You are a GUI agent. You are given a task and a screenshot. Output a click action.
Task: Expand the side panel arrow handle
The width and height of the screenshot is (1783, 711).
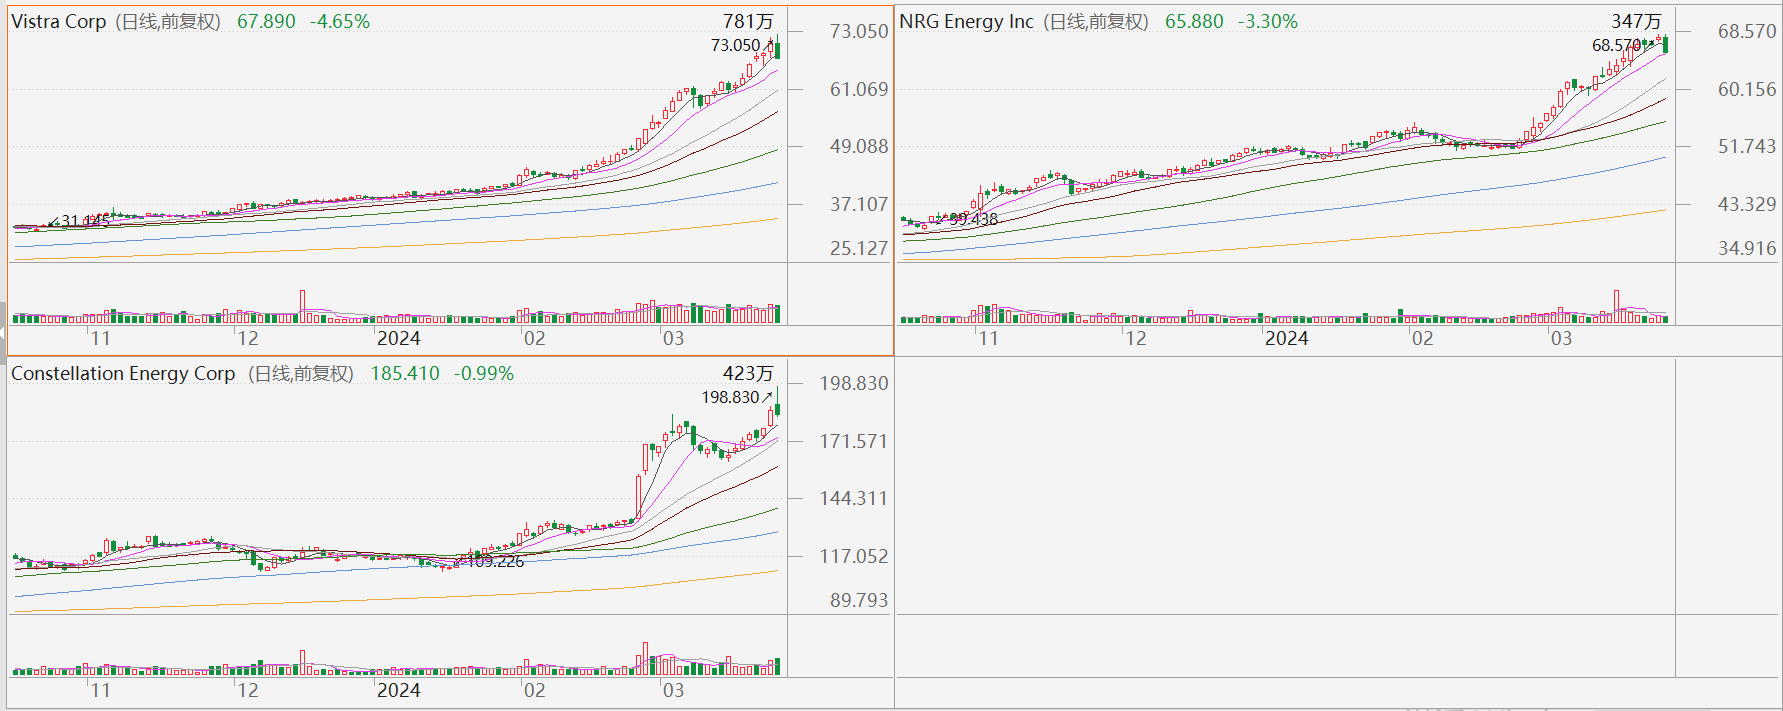coord(3,332)
